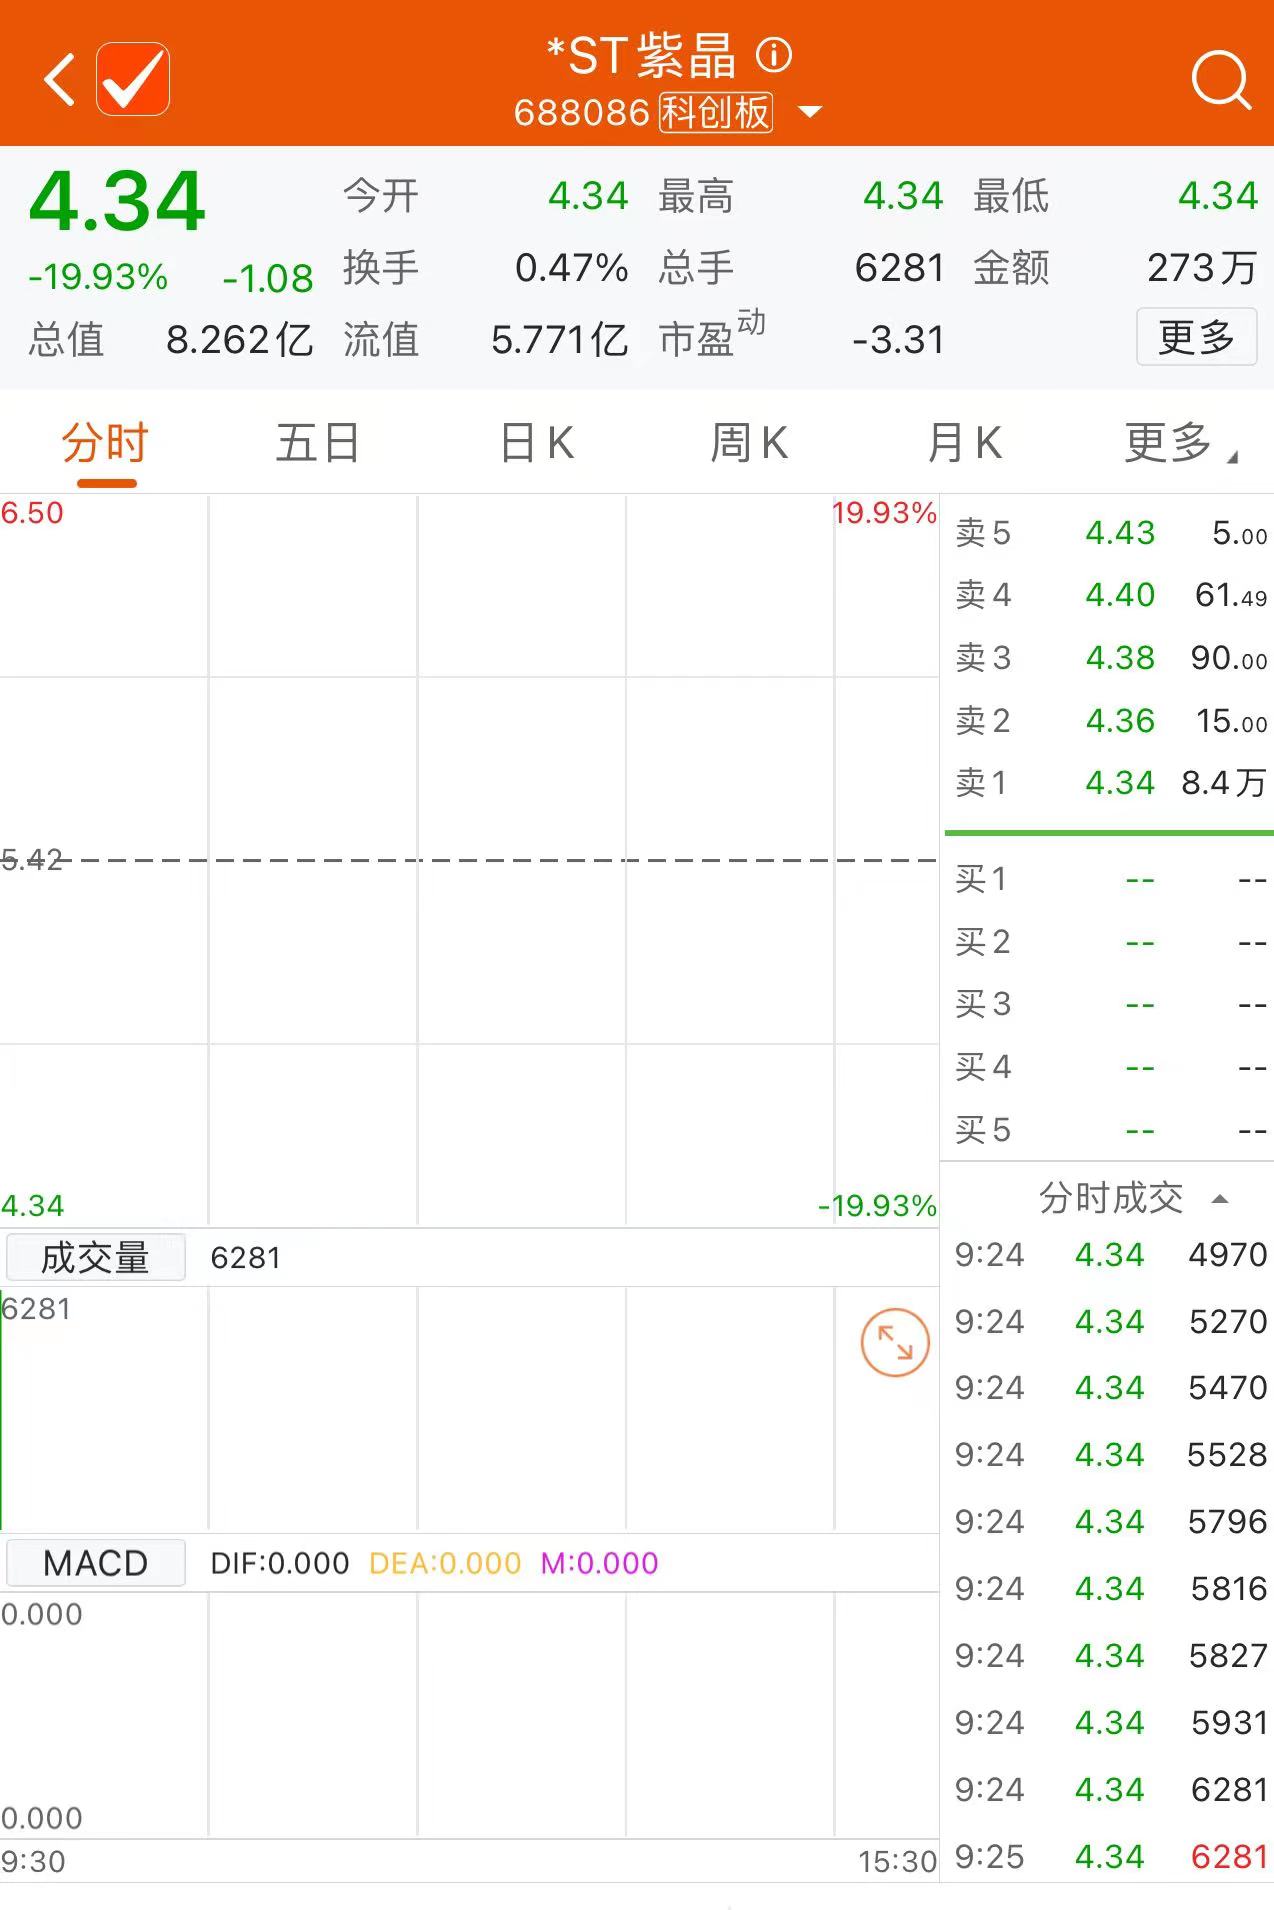The width and height of the screenshot is (1274, 1910).
Task: Select the 卖1 order row at 4.34
Action: click(1108, 782)
